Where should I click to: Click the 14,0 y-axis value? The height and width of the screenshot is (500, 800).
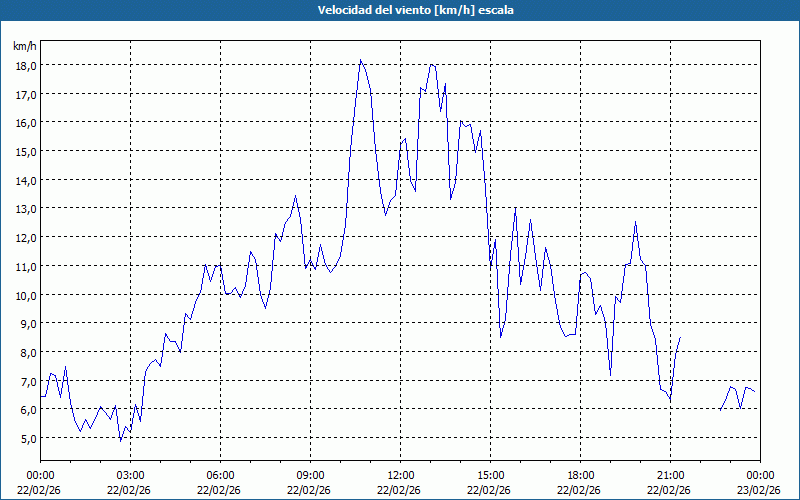pos(26,181)
